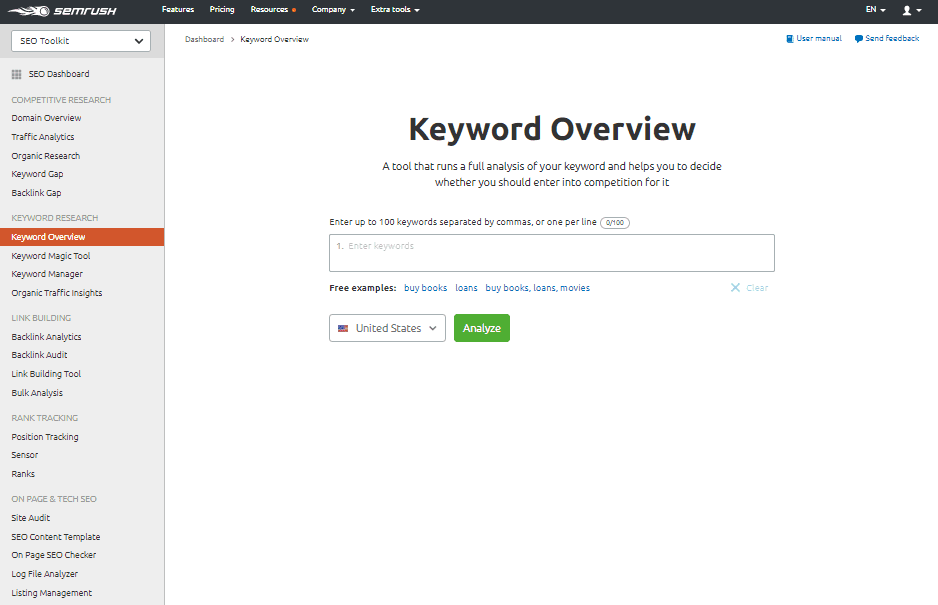Click the Keyword Overview breadcrumb text
938x605 pixels.
click(x=275, y=39)
